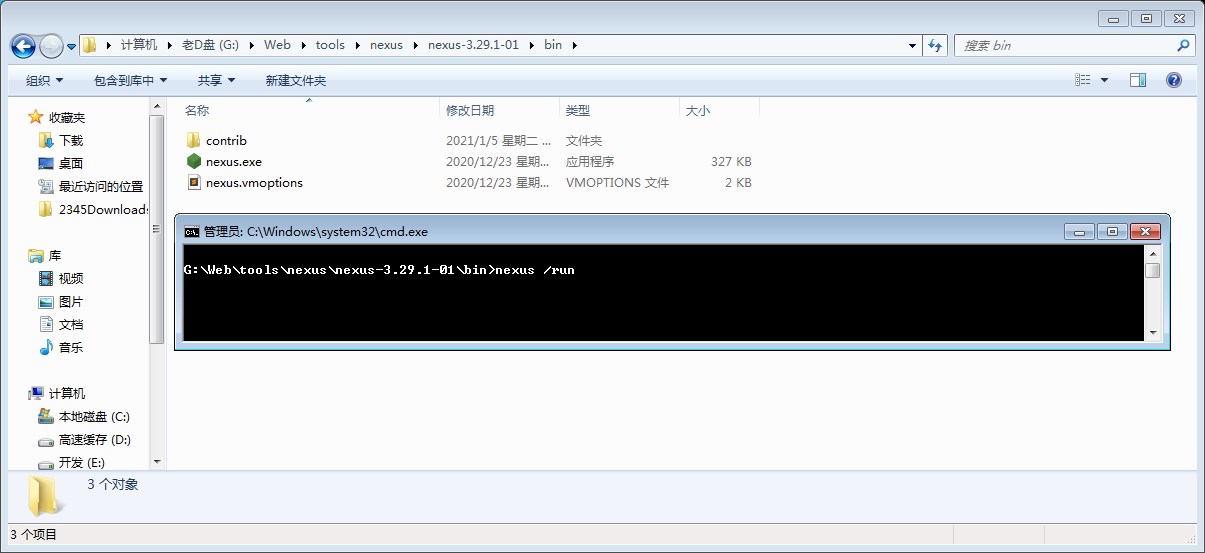Click the 应用程序 type cell

click(x=590, y=161)
